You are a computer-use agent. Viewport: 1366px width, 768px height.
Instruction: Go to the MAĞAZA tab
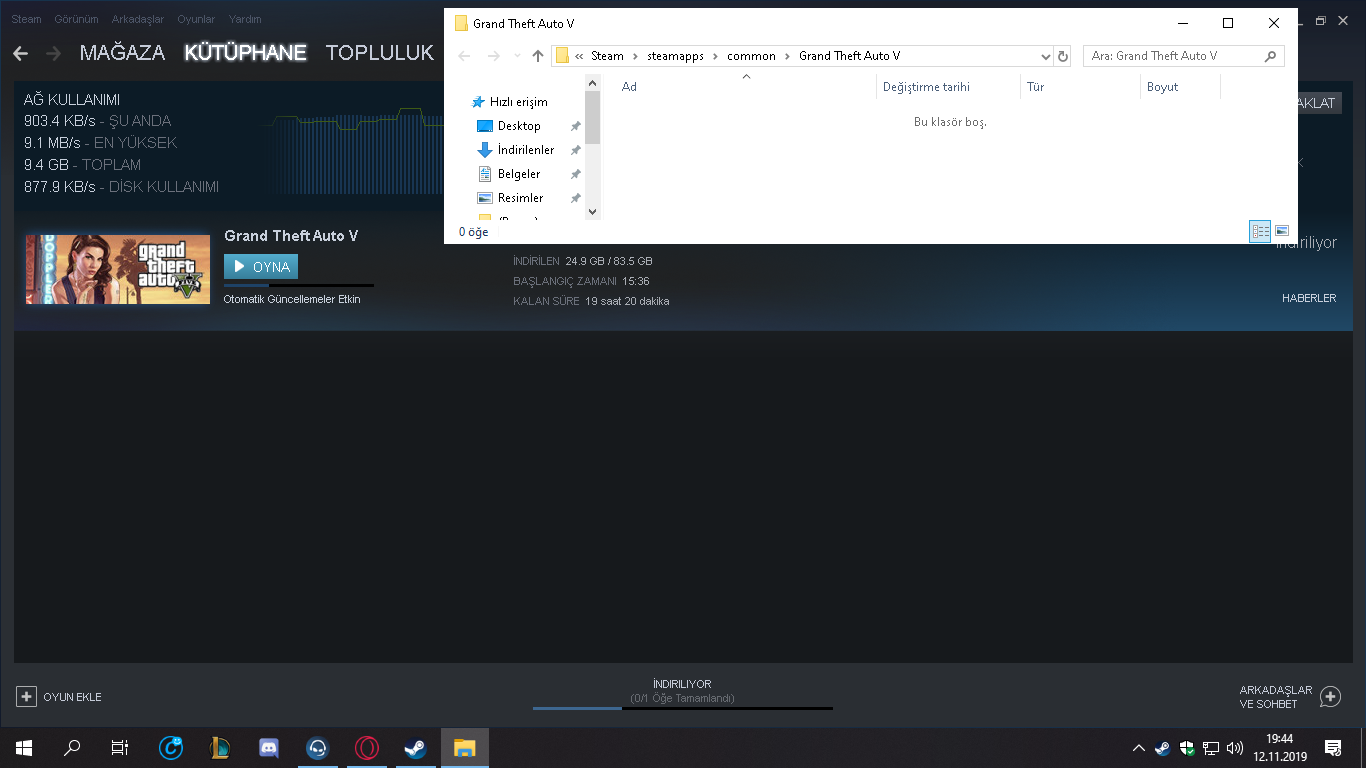(122, 53)
